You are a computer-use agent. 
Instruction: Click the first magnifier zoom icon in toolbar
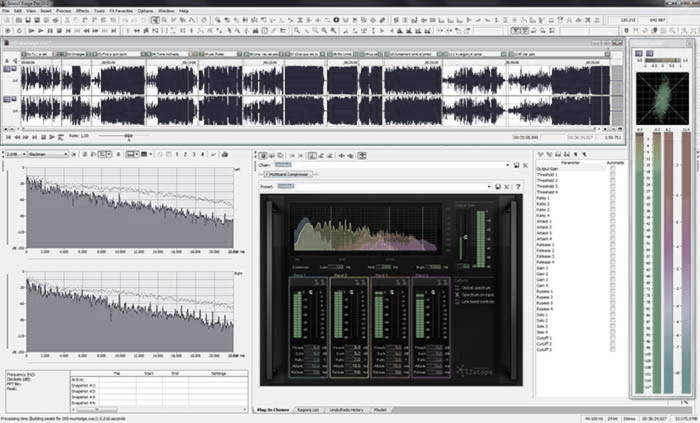tap(297, 31)
